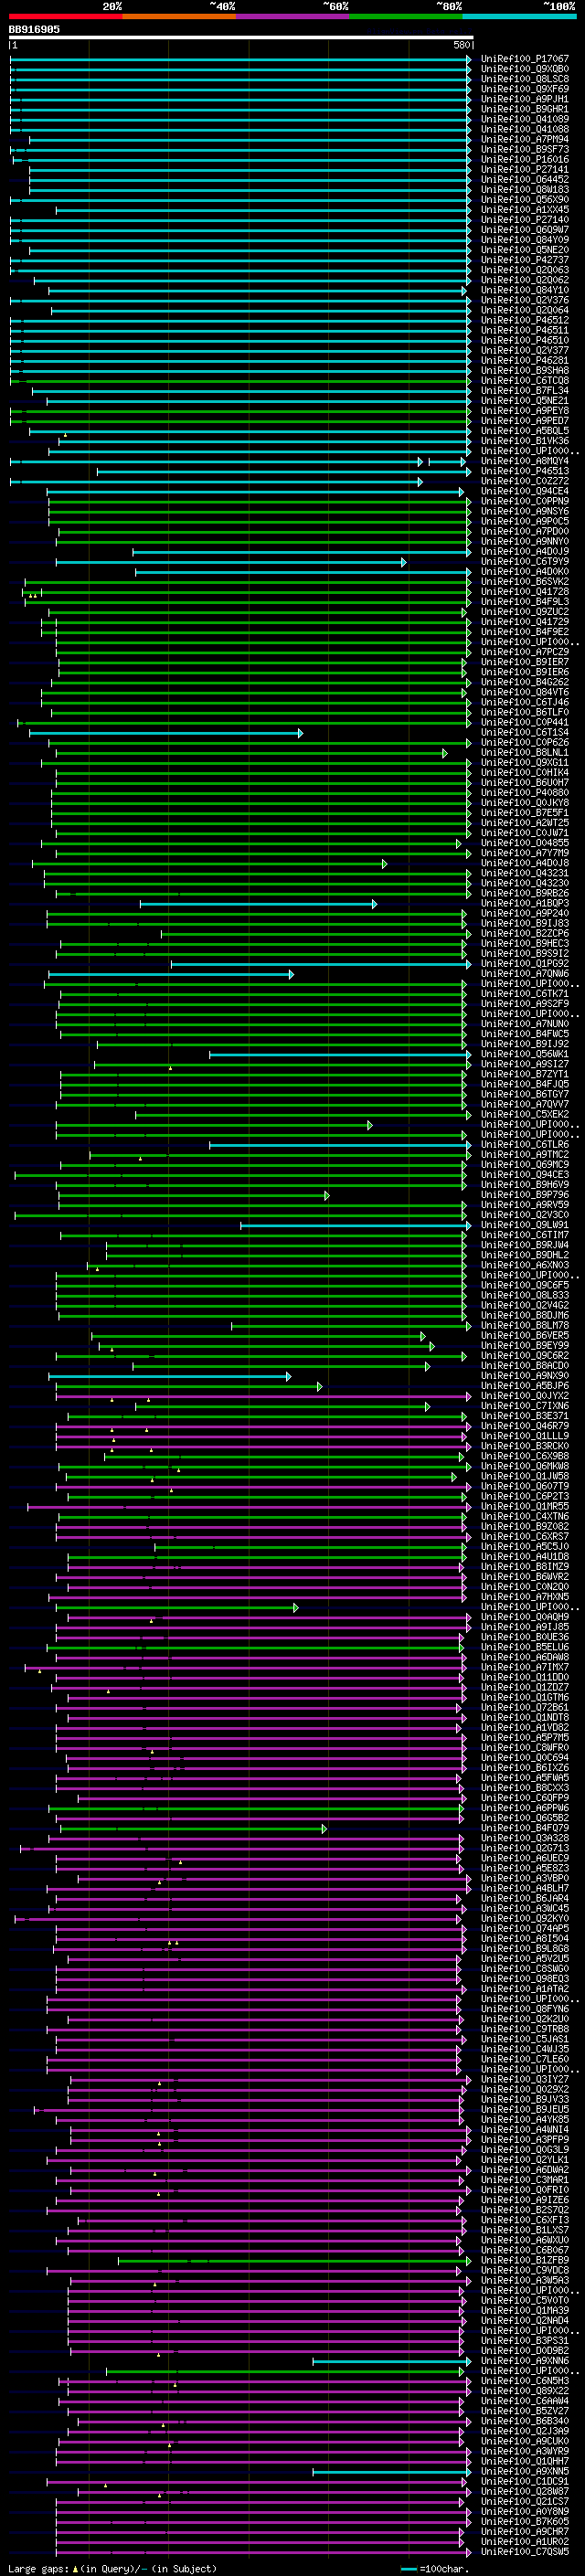Image resolution: width=585 pixels, height=2576 pixels.
Task: Open the UniRef100_A9PJH1 hit link
Action: (x=524, y=99)
